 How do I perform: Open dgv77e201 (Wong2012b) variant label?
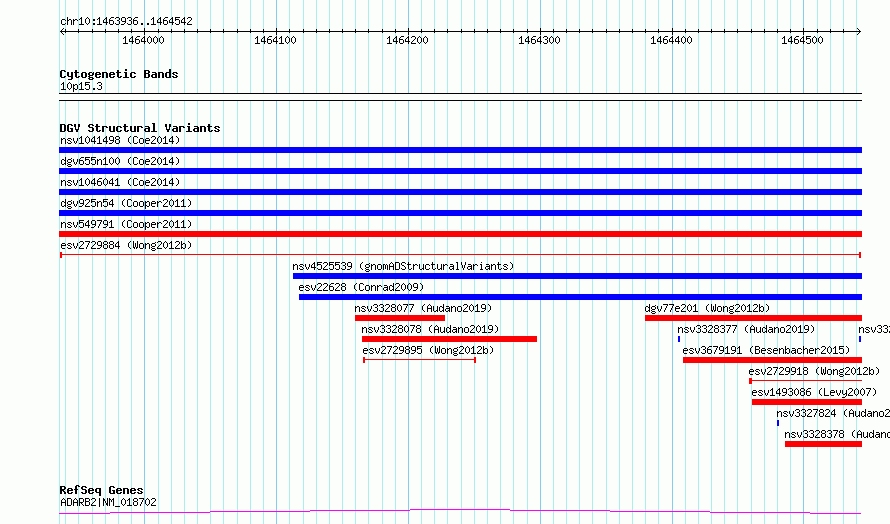(x=707, y=308)
